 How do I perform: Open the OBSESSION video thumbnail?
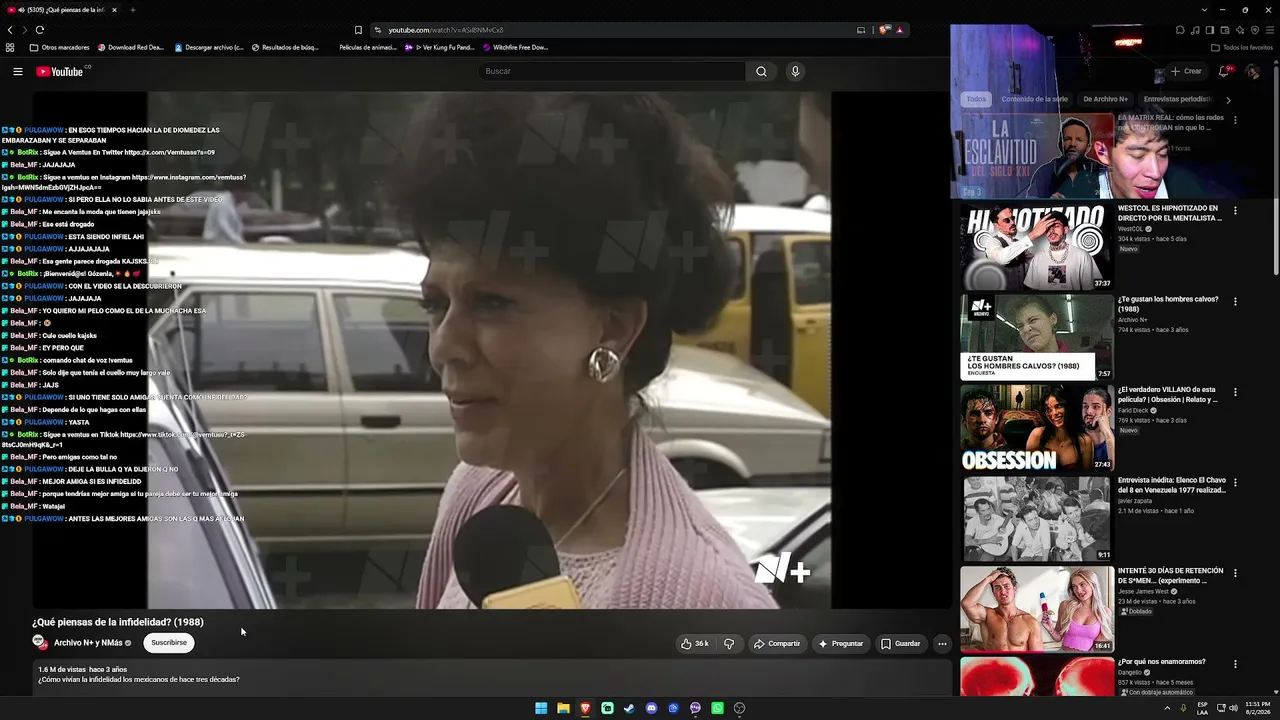tap(1037, 428)
